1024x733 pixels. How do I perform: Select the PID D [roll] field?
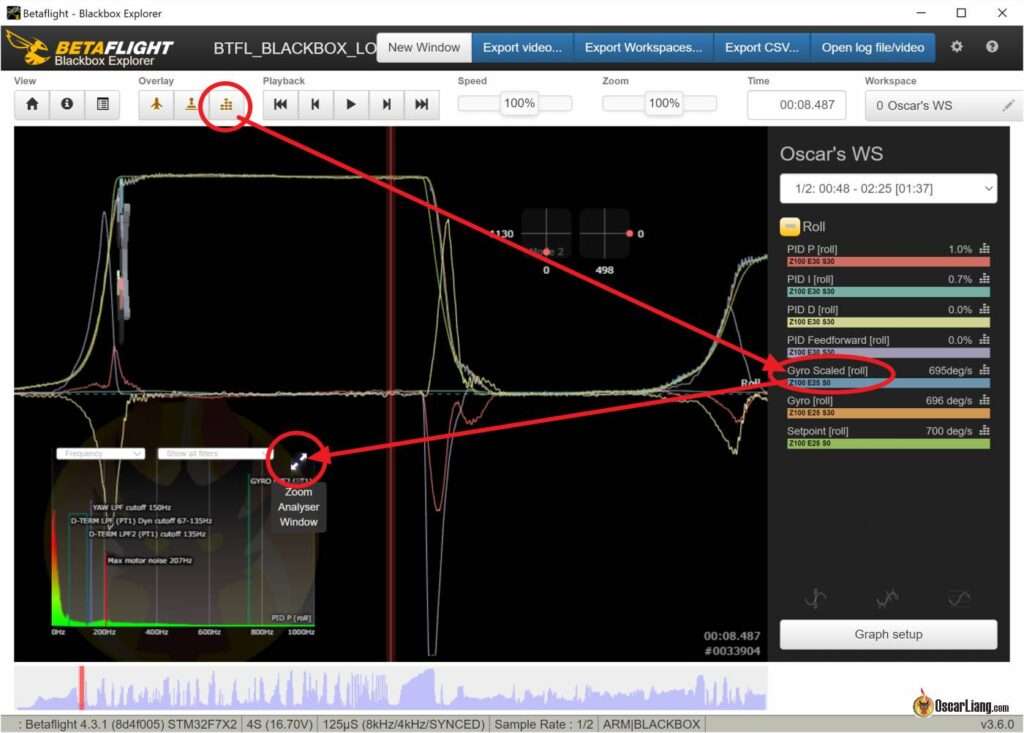tap(812, 309)
